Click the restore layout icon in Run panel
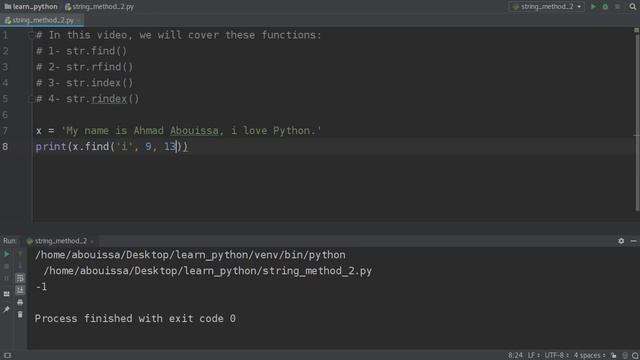 [x=7, y=293]
